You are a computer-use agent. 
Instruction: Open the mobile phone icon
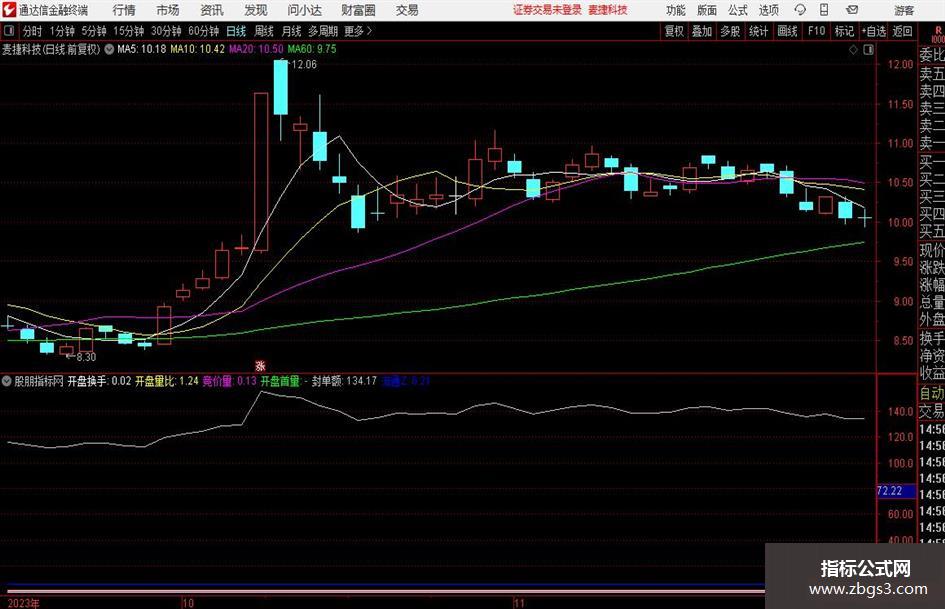point(823,10)
